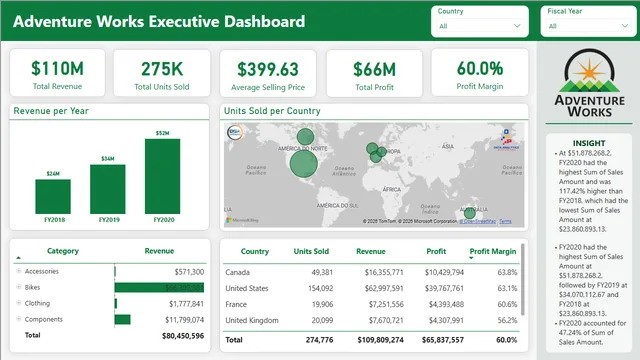Viewport: 640px width, 360px height.
Task: Select the Total Profit $66M card
Action: click(374, 73)
